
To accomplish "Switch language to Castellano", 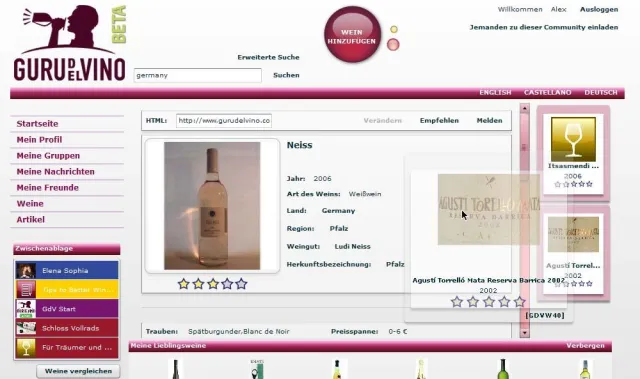I will (547, 93).
